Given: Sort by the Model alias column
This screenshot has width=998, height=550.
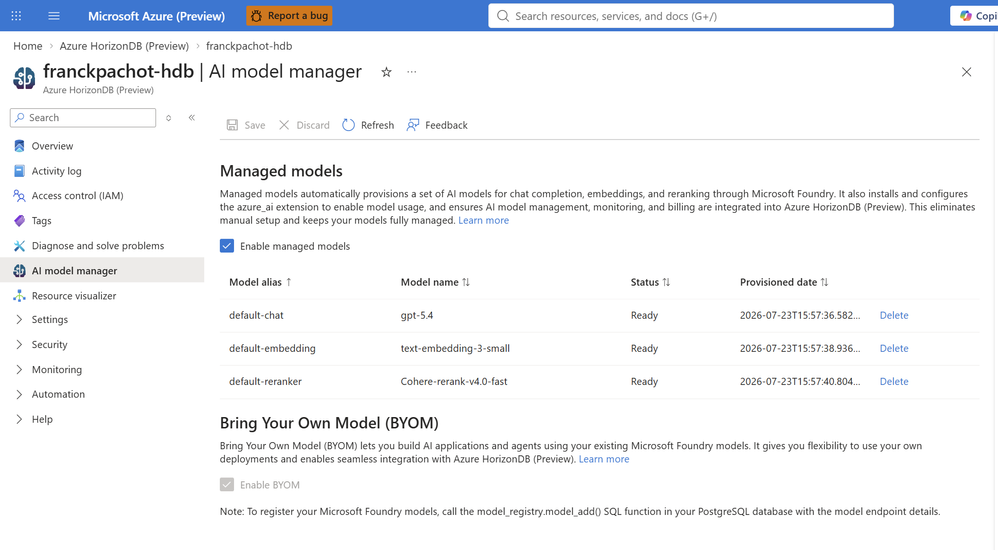Looking at the screenshot, I should tap(260, 282).
